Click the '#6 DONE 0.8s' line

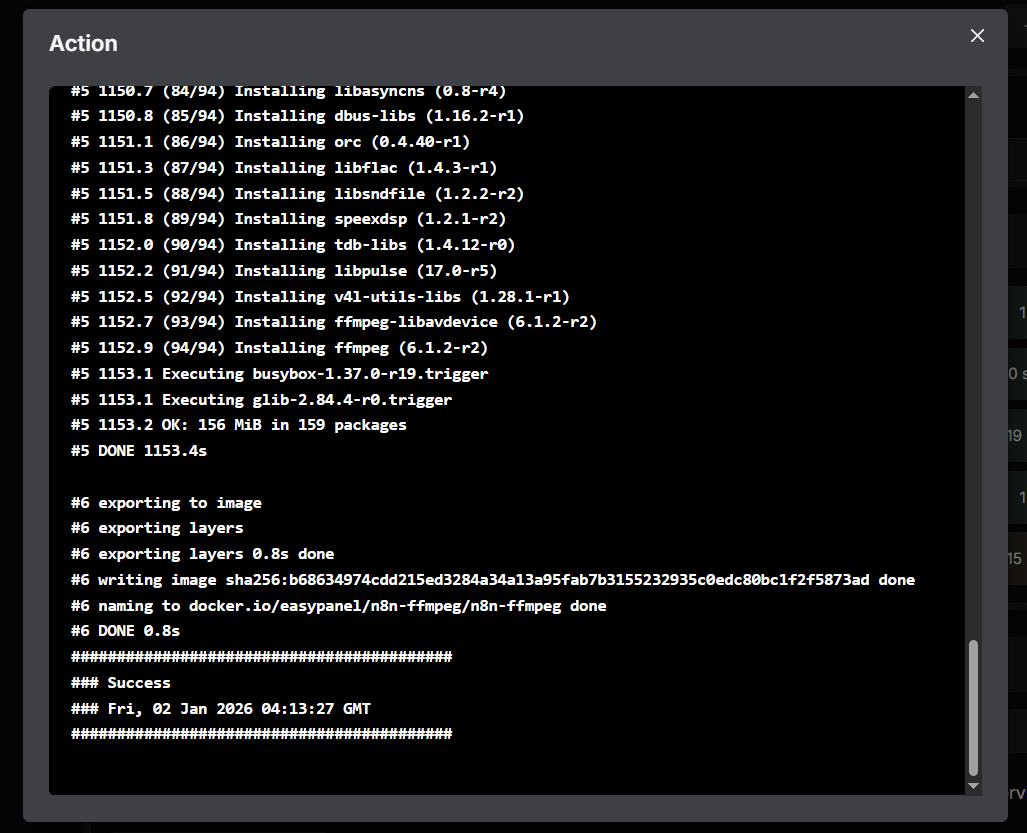(126, 632)
